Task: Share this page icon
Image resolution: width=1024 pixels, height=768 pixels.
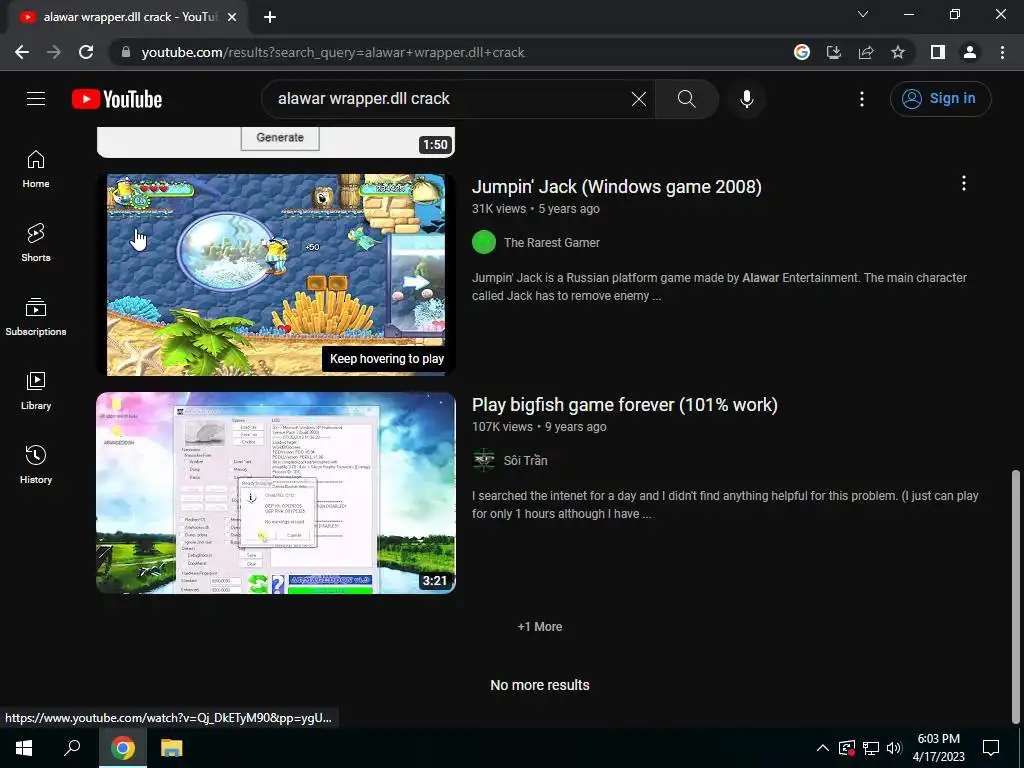Action: click(x=866, y=52)
